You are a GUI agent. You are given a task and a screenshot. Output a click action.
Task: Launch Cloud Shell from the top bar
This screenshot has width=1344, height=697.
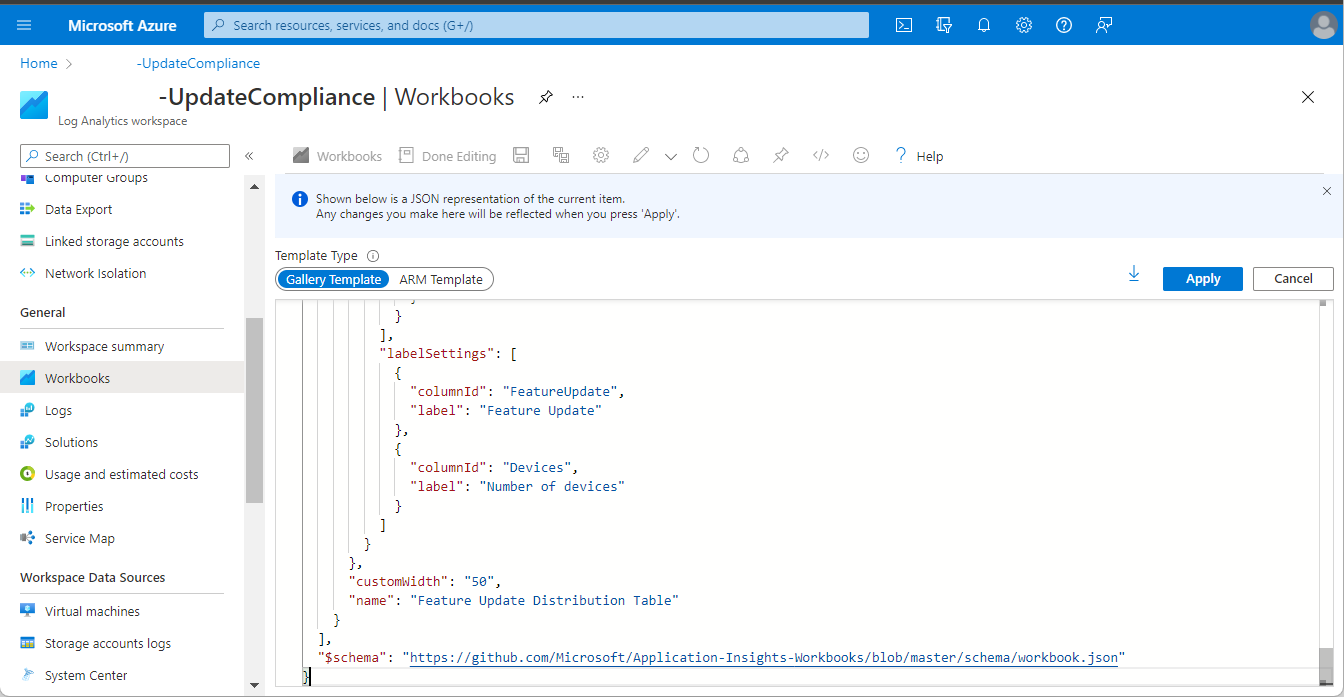point(904,25)
